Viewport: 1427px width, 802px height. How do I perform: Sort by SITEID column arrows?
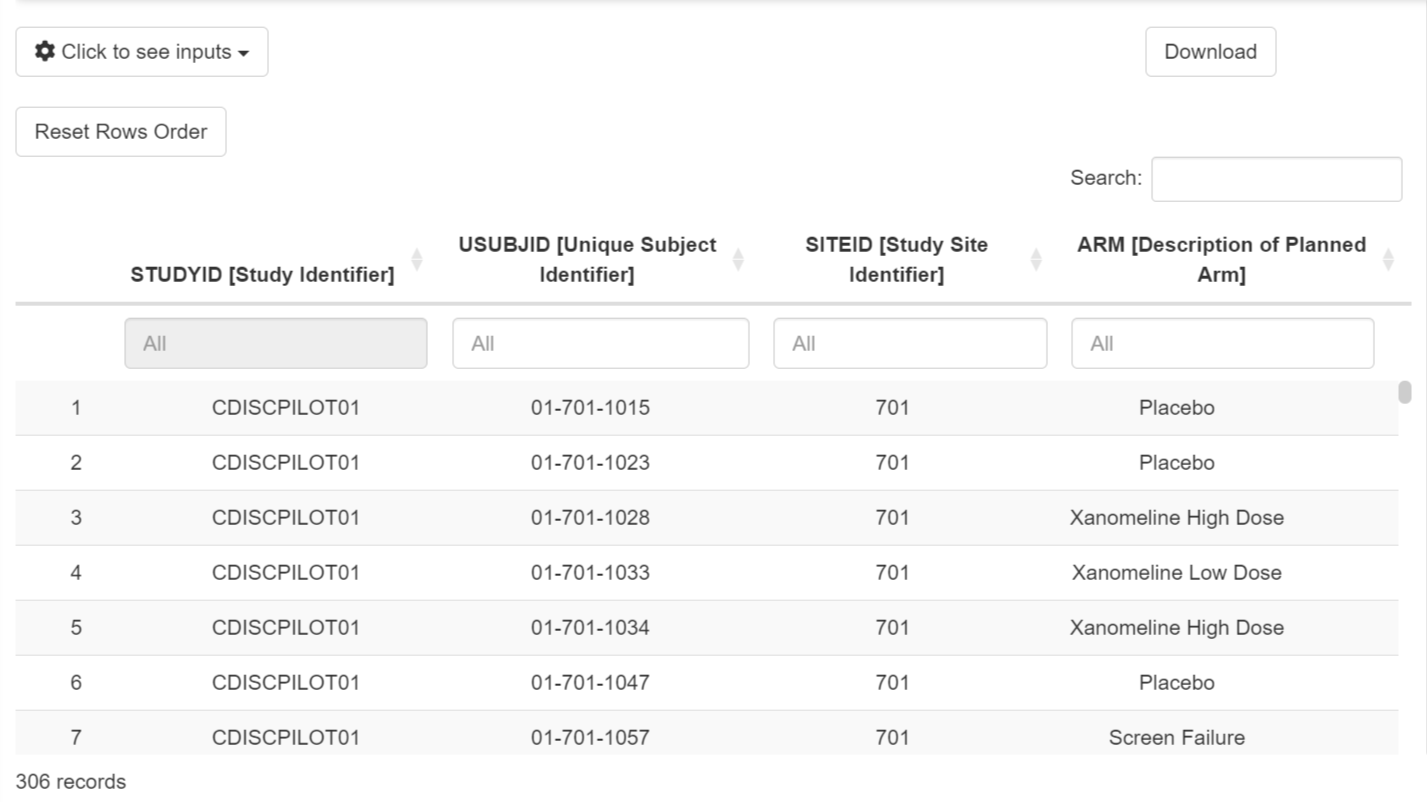click(1036, 260)
